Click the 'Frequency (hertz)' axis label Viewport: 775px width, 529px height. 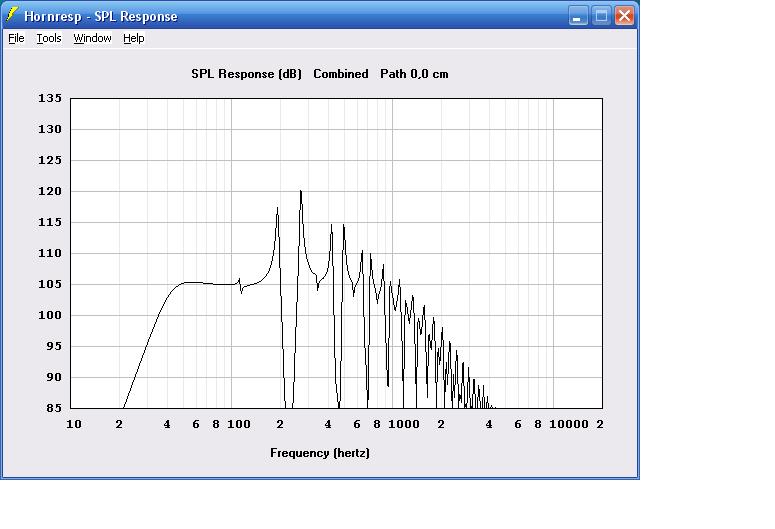pyautogui.click(x=320, y=453)
